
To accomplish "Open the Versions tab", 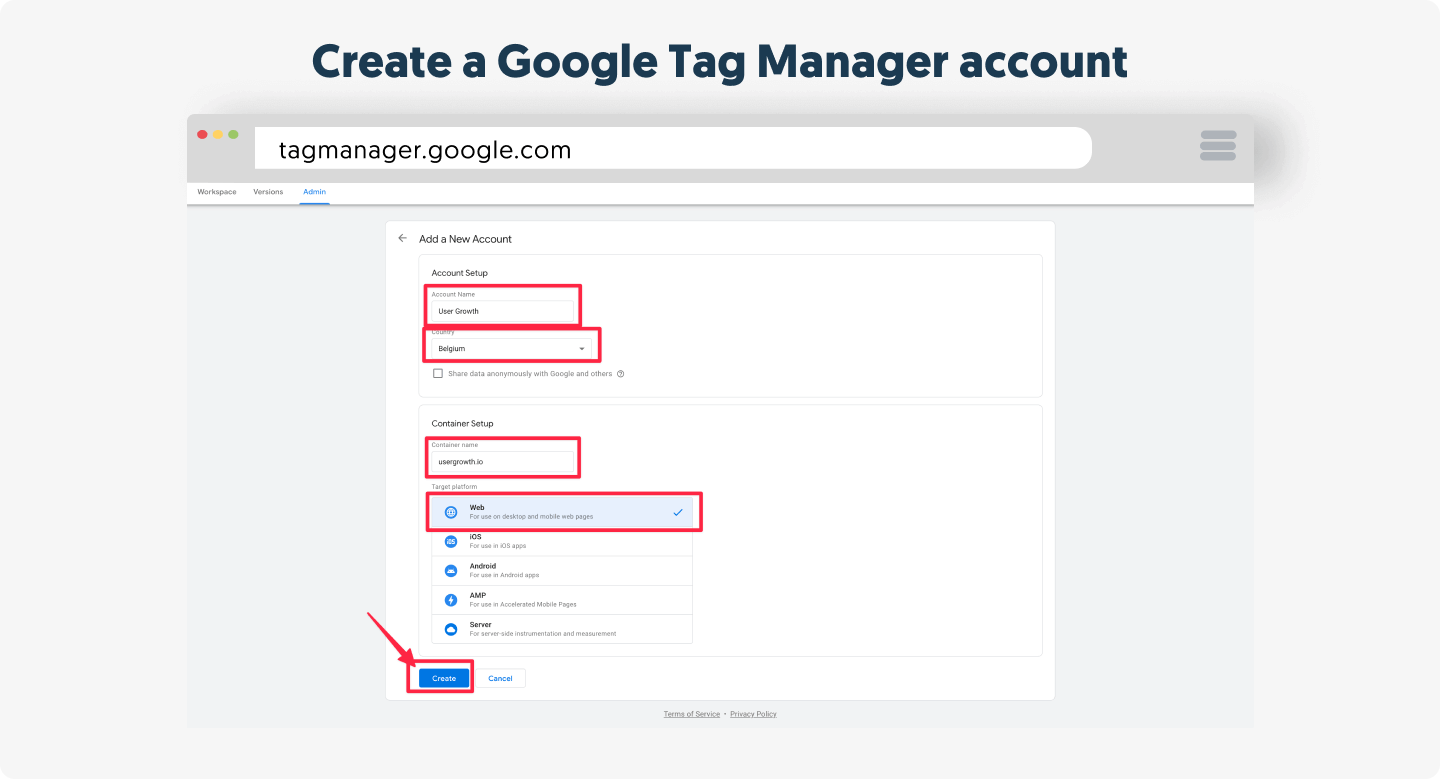I will (268, 192).
